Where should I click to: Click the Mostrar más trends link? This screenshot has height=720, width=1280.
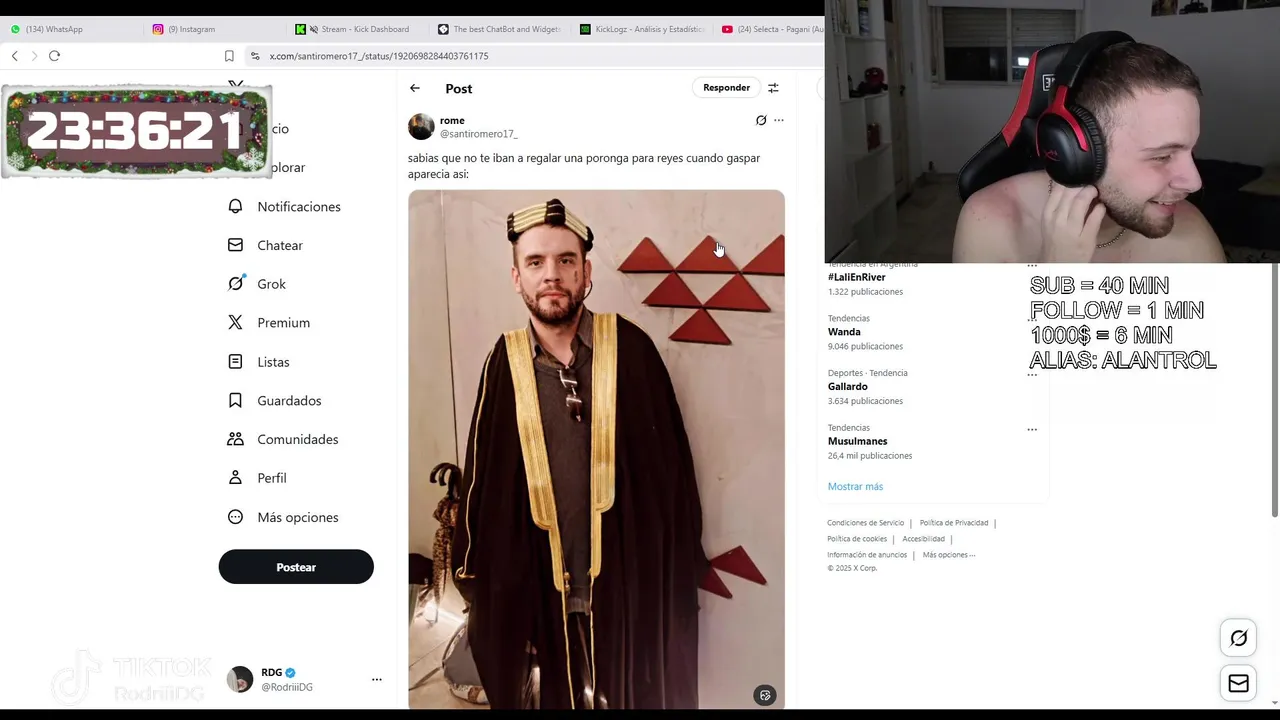point(855,486)
